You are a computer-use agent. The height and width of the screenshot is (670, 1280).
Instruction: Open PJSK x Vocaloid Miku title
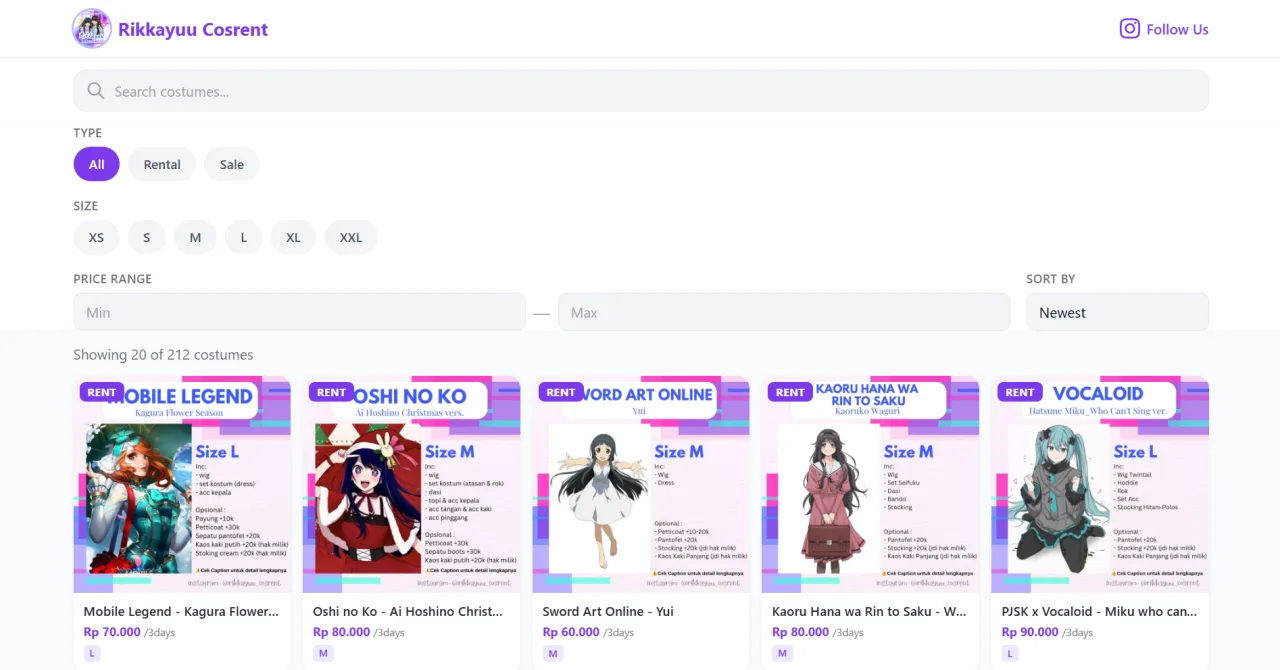click(x=1100, y=611)
